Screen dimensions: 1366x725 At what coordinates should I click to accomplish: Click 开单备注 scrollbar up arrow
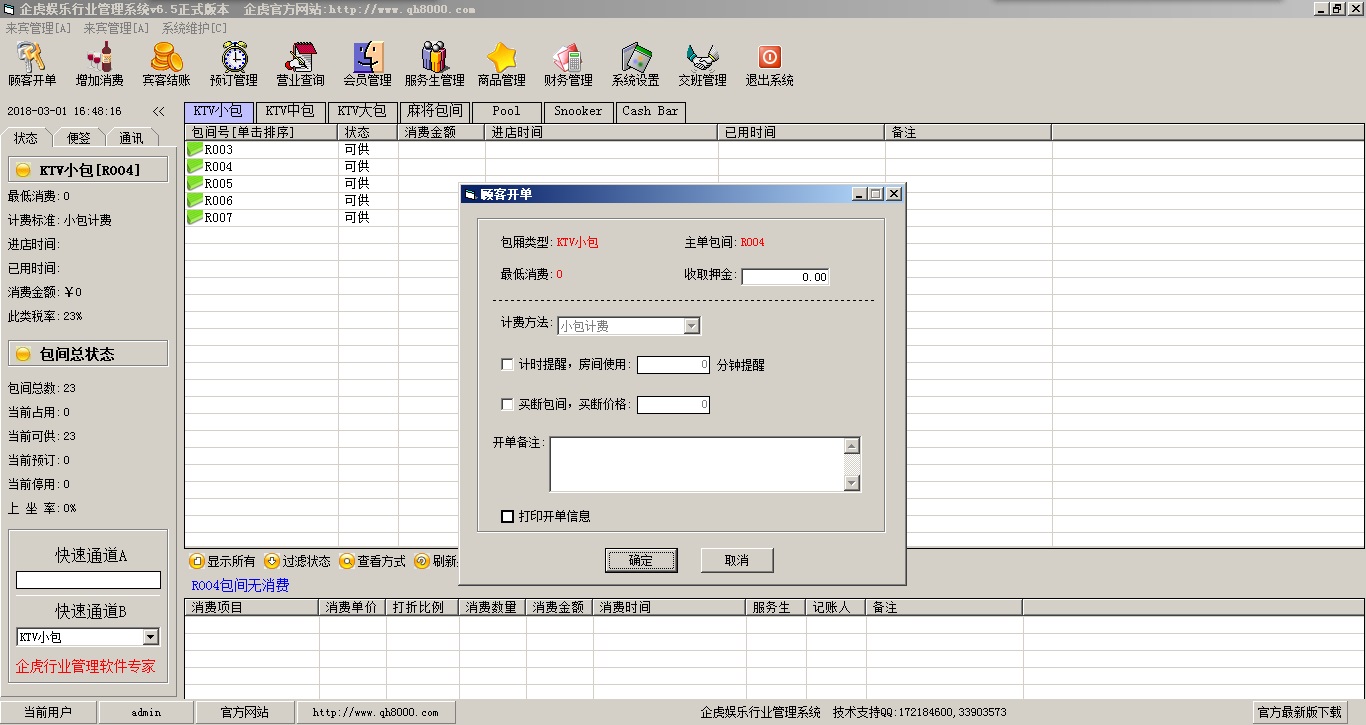tap(852, 446)
